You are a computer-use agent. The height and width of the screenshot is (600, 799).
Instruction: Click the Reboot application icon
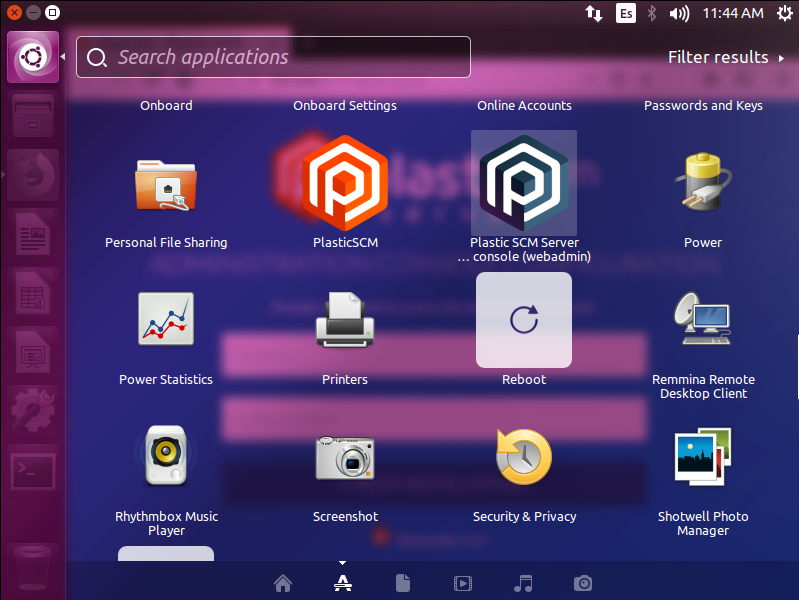pyautogui.click(x=524, y=320)
